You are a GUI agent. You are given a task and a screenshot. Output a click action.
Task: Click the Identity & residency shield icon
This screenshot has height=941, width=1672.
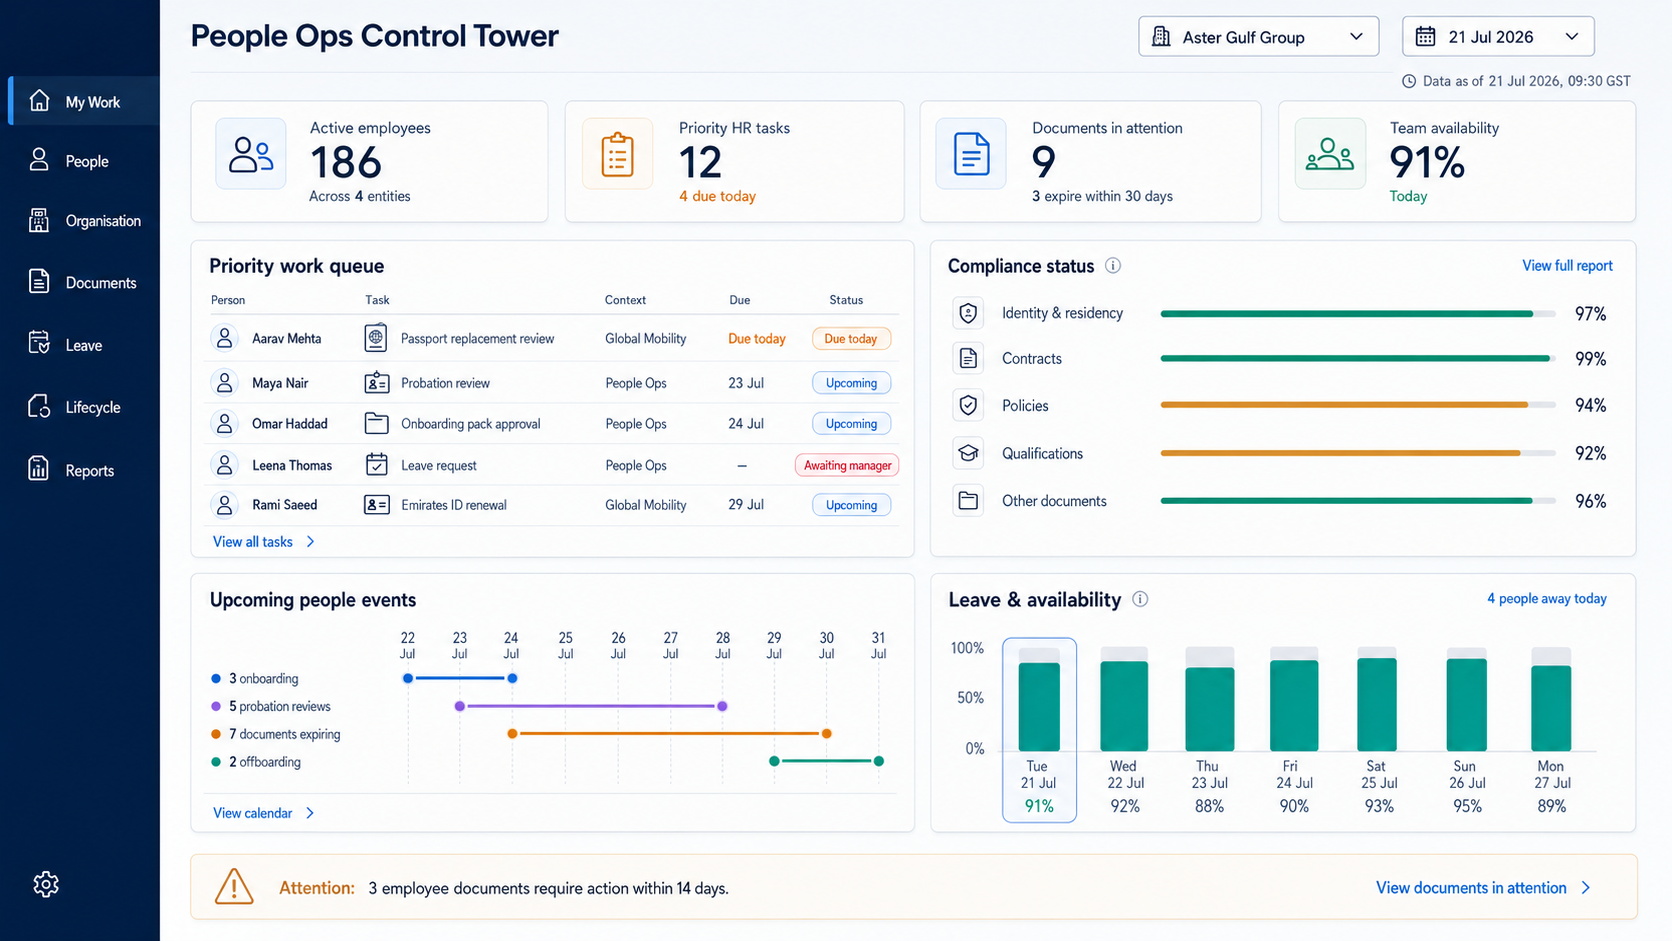(x=968, y=313)
